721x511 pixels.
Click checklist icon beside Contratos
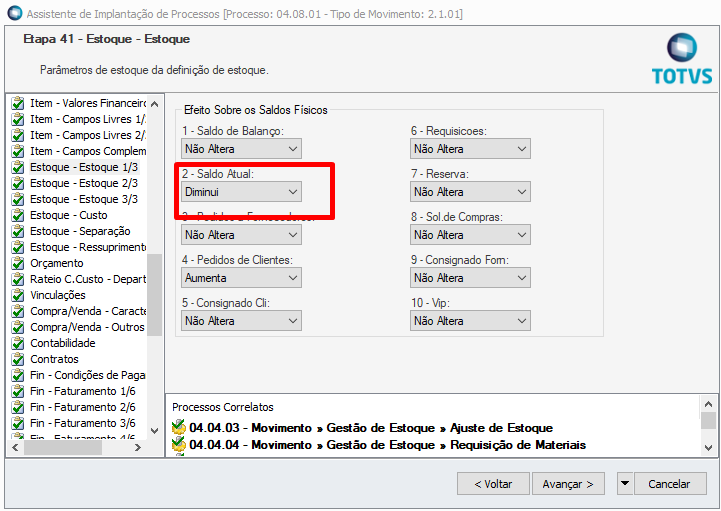(x=17, y=359)
